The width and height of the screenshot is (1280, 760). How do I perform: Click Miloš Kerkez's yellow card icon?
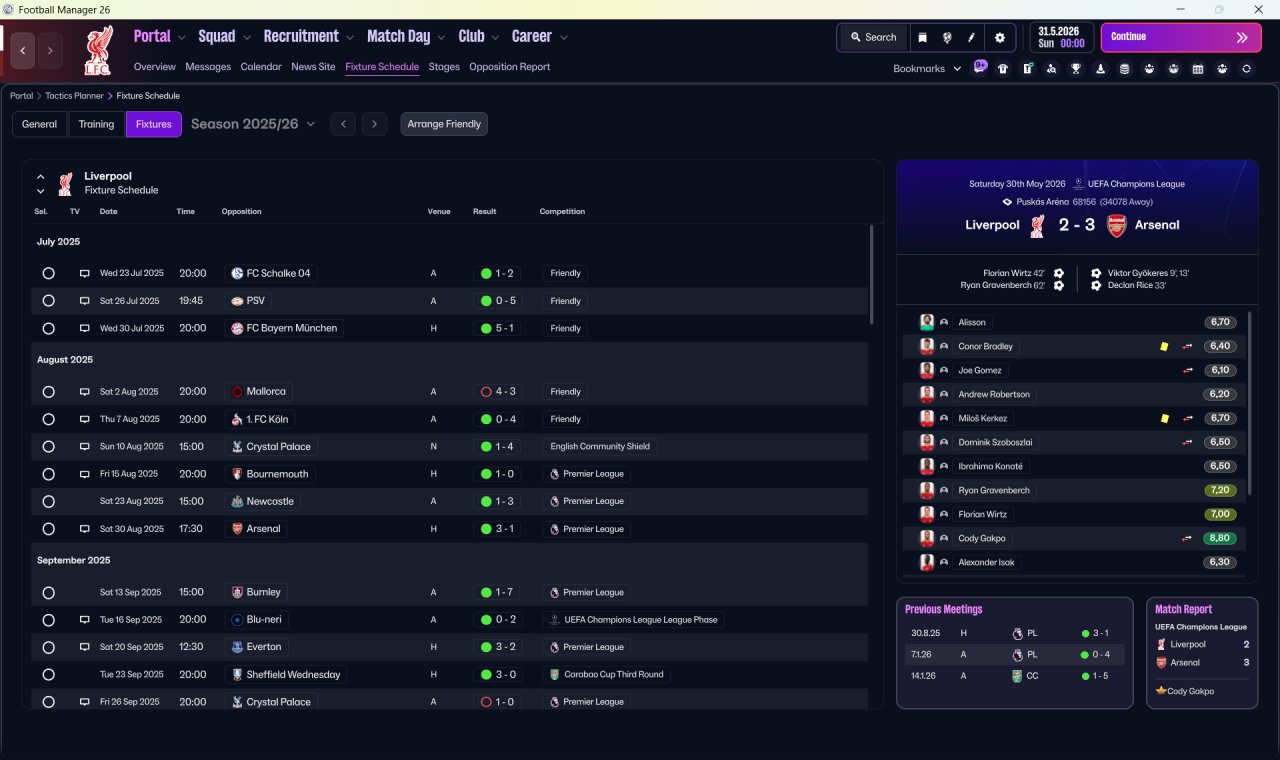click(1164, 418)
